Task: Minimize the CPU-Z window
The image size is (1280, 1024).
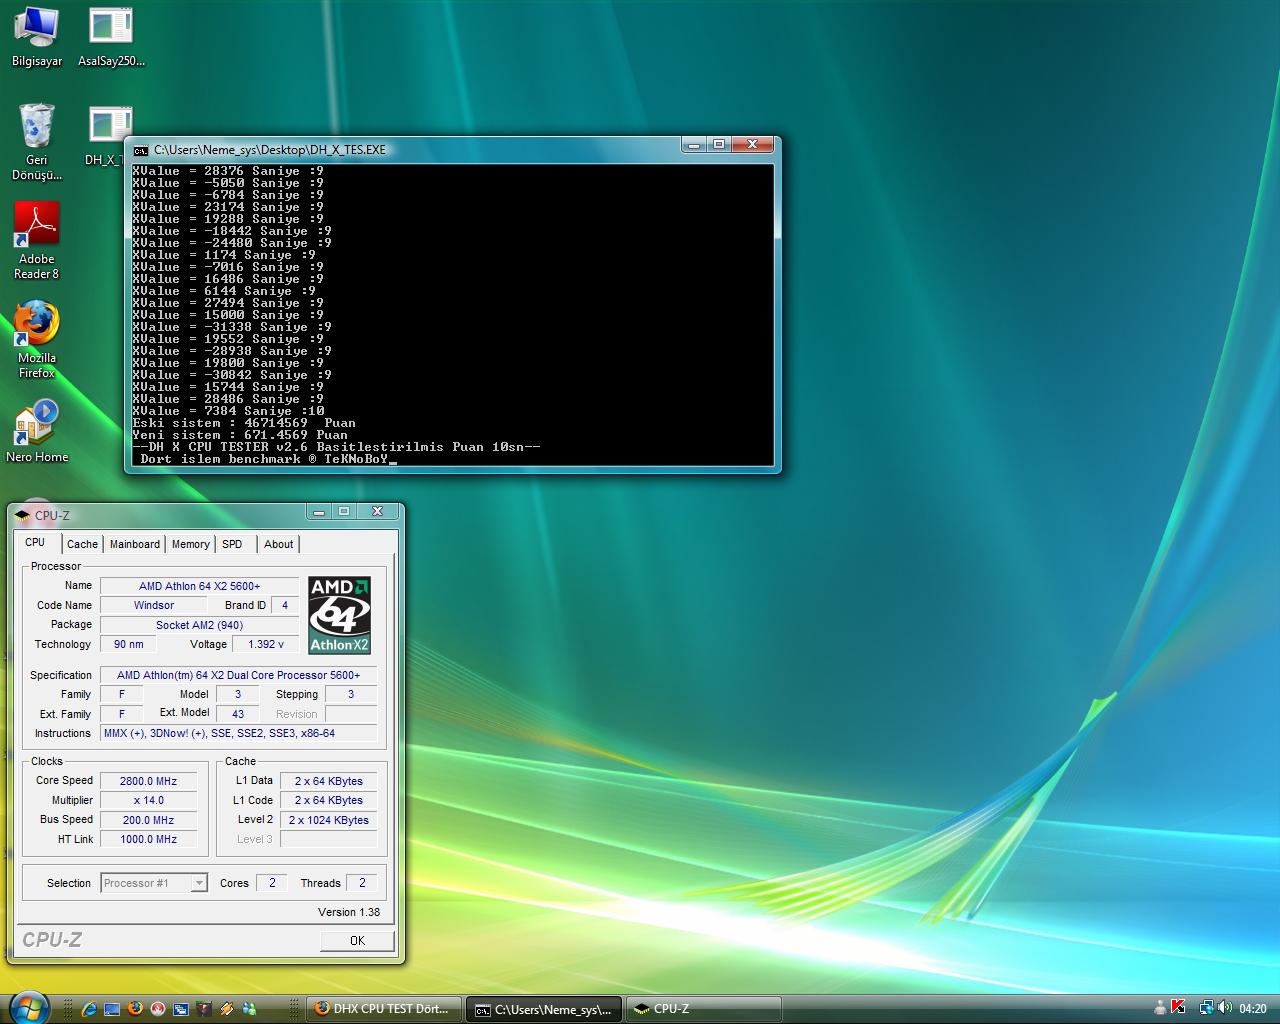Action: 319,511
